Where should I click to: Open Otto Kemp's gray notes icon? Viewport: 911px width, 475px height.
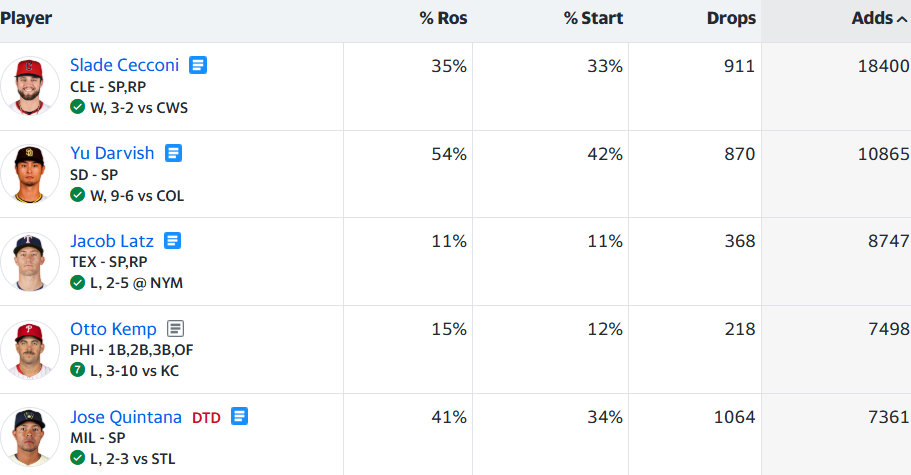tap(175, 329)
